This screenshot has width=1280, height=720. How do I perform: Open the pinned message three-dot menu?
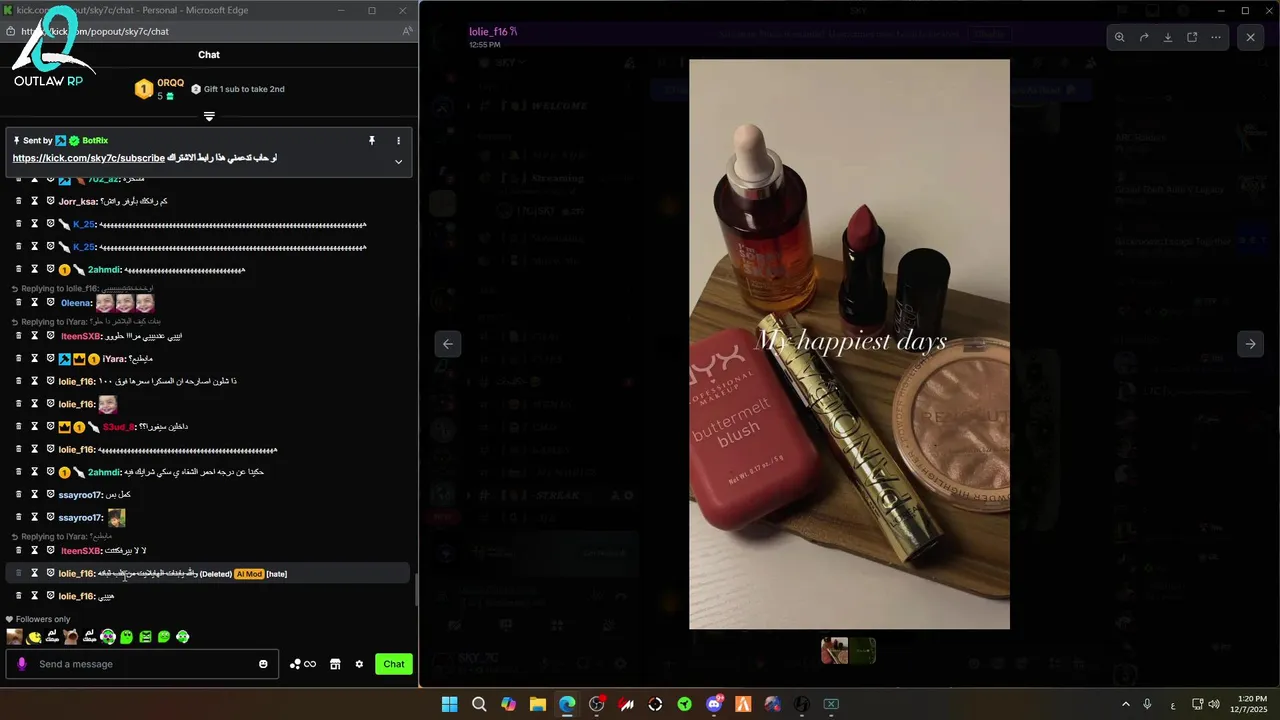tap(398, 141)
